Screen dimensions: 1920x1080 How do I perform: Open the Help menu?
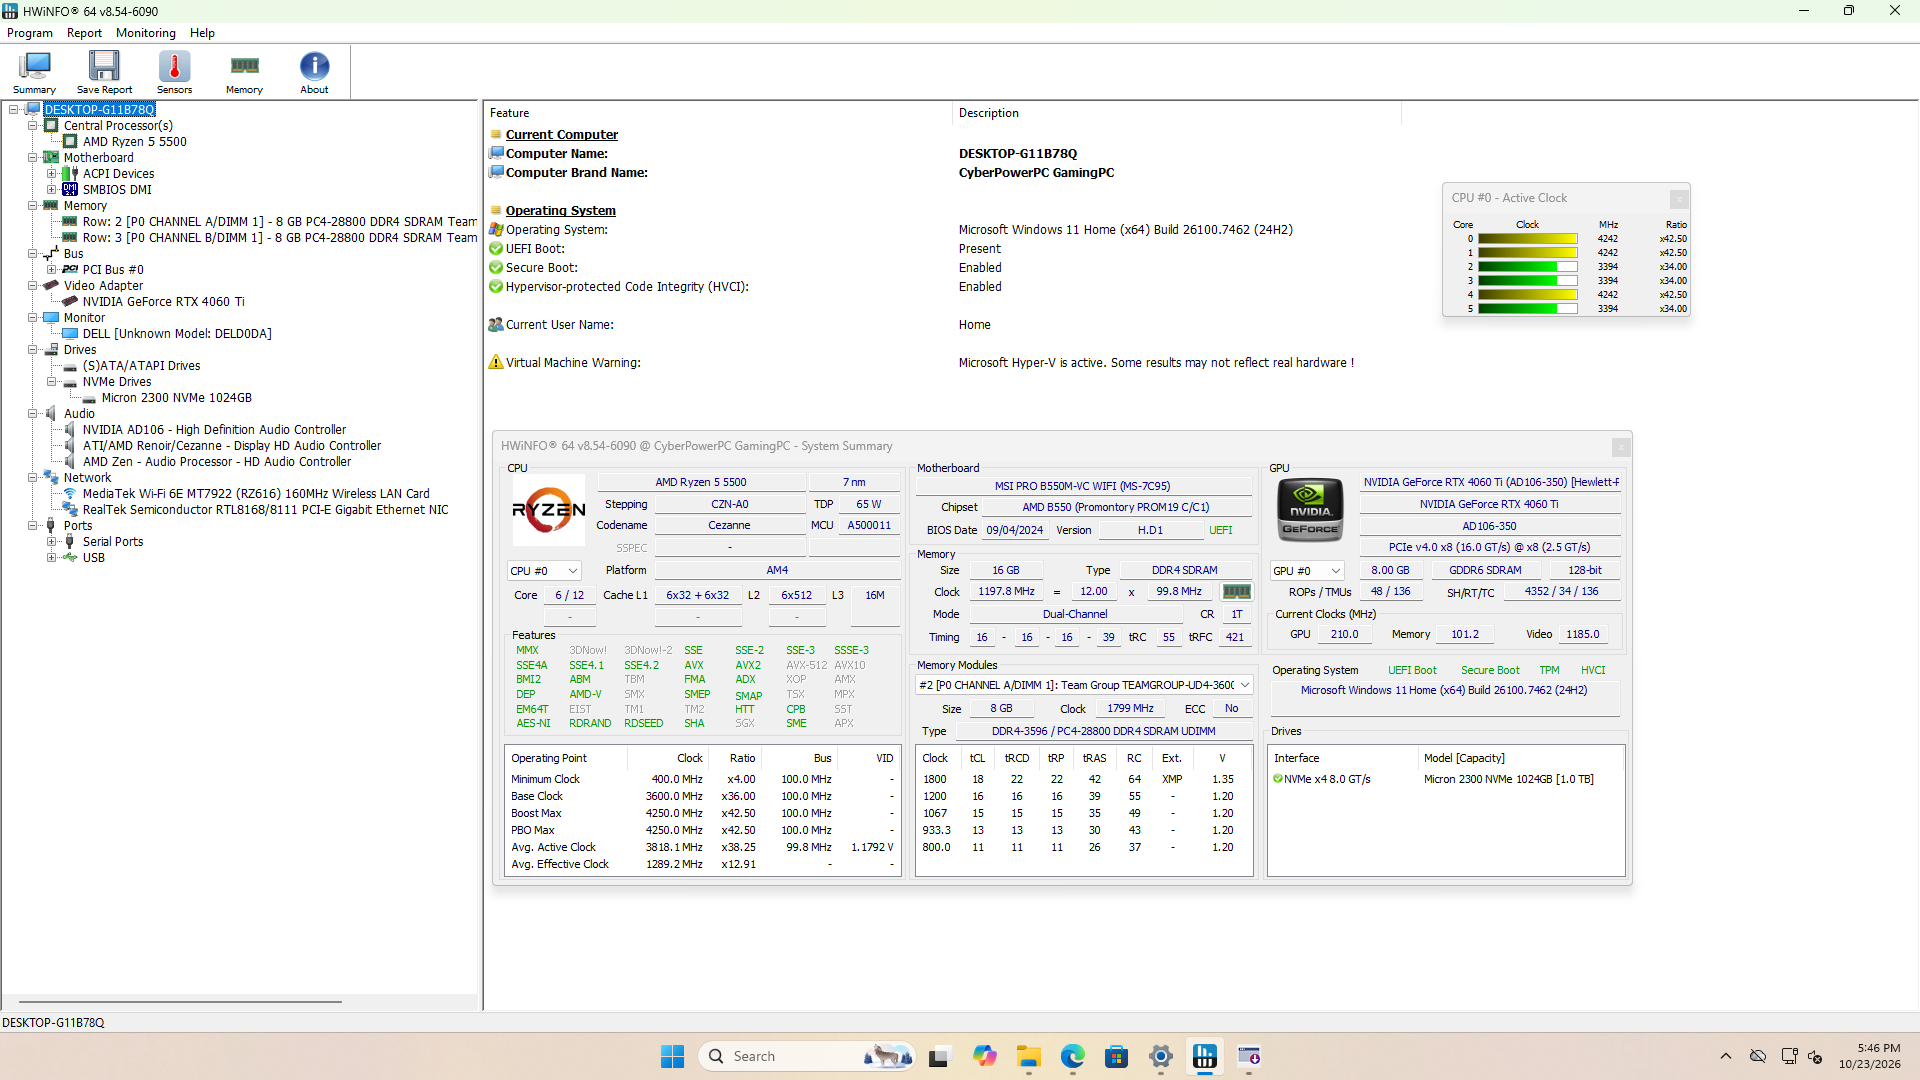click(202, 33)
